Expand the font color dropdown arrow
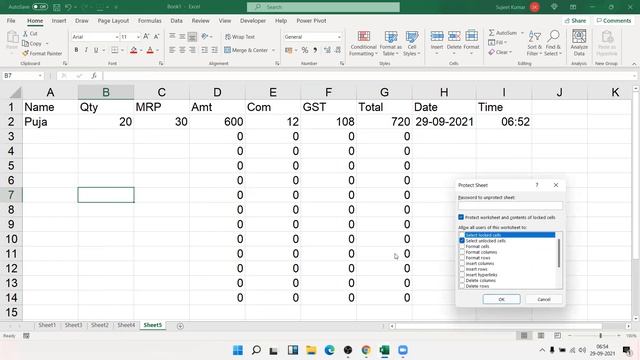This screenshot has width=640, height=360. click(158, 50)
